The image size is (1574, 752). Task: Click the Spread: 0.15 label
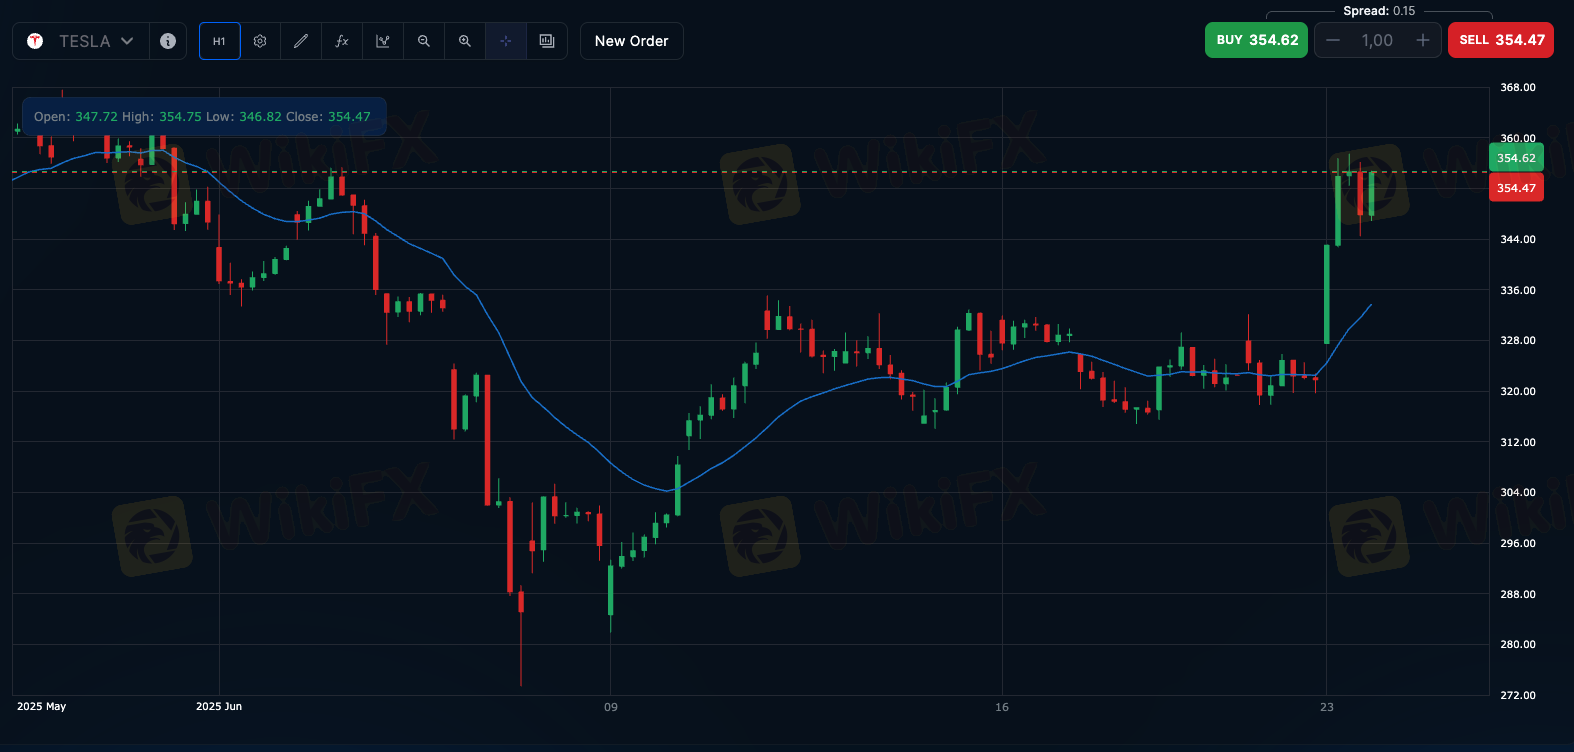pos(1379,11)
